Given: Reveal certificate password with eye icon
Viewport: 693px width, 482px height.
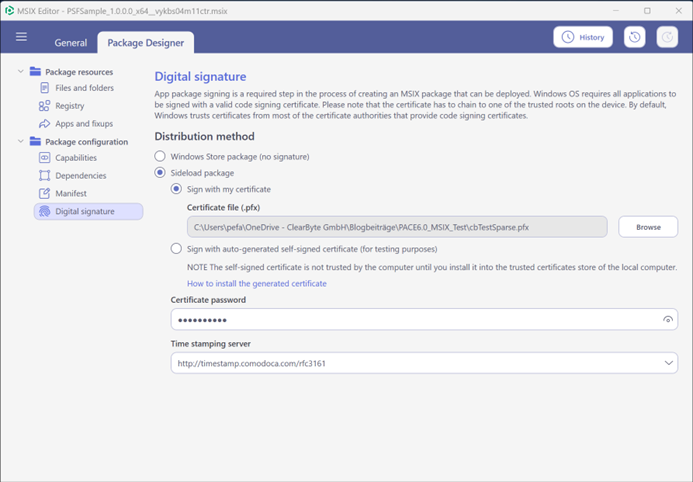Looking at the screenshot, I should (x=668, y=319).
